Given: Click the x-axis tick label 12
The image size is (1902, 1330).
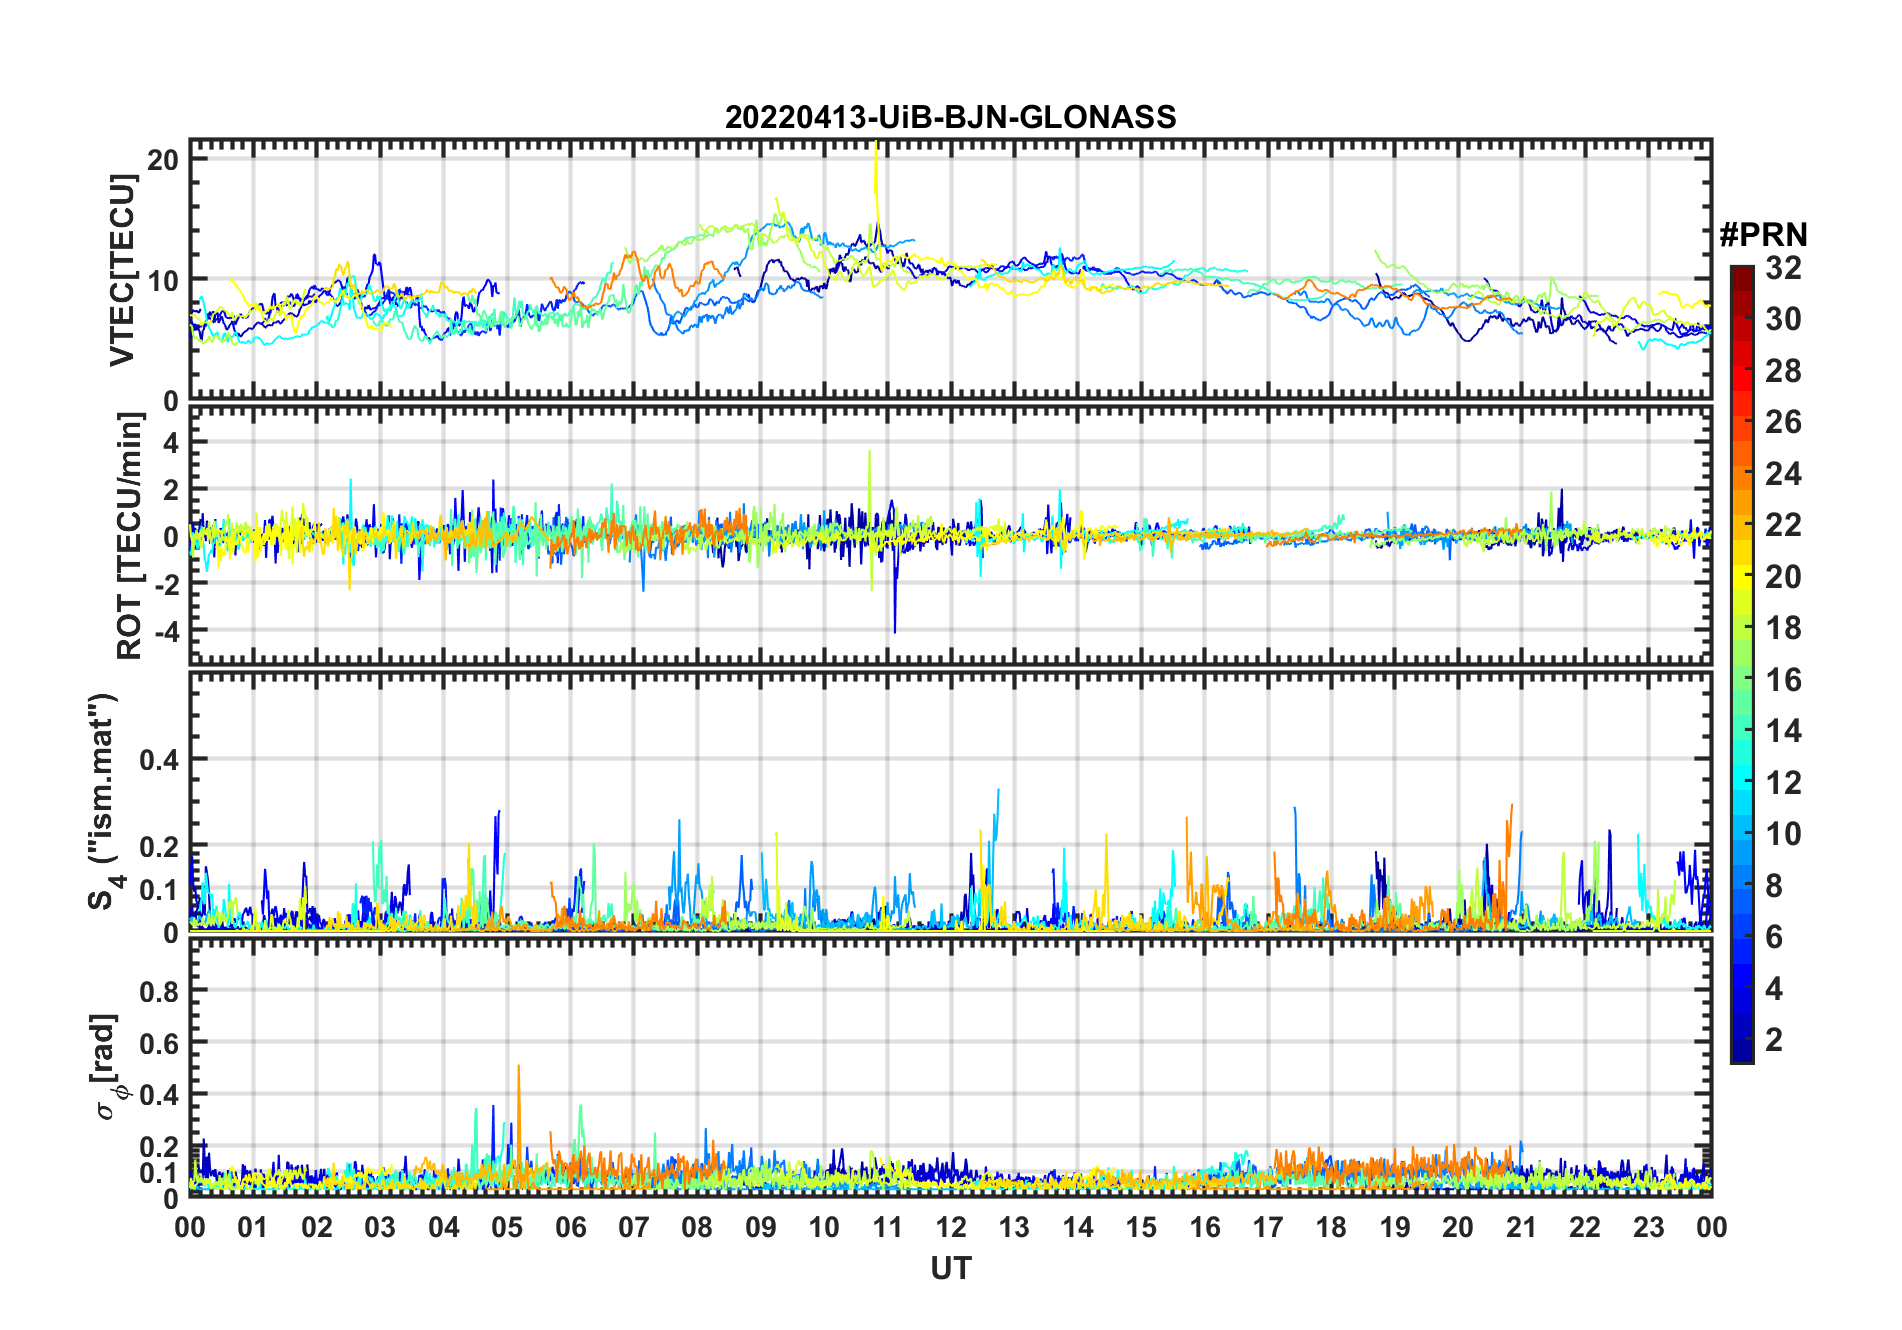Looking at the screenshot, I should (951, 1227).
